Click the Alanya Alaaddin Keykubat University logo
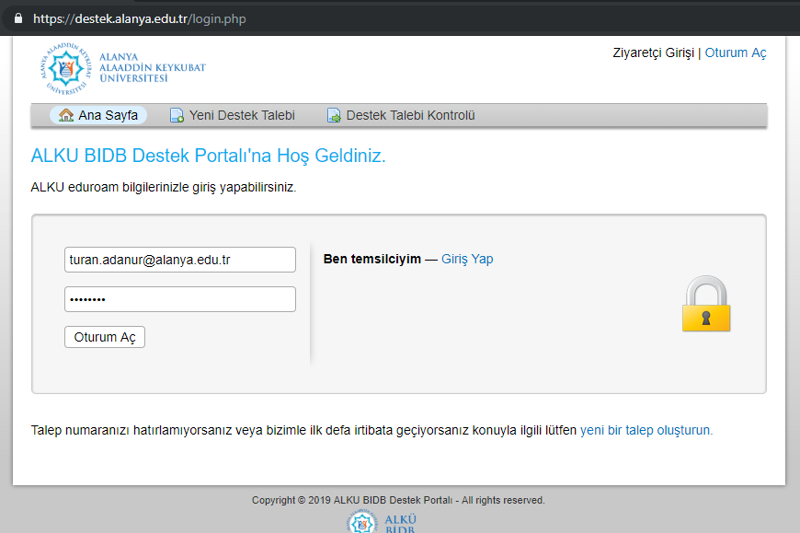The image size is (800, 533). coord(123,68)
